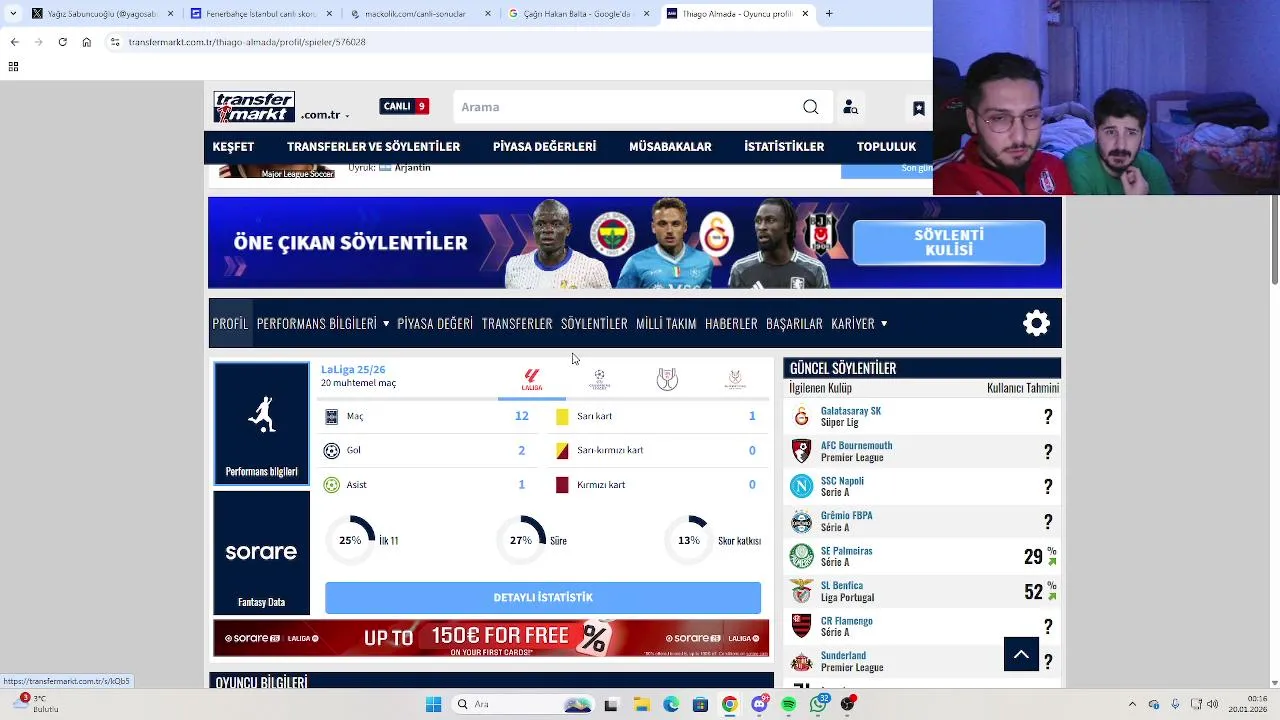Reload the page with refresh icon

(x=62, y=42)
